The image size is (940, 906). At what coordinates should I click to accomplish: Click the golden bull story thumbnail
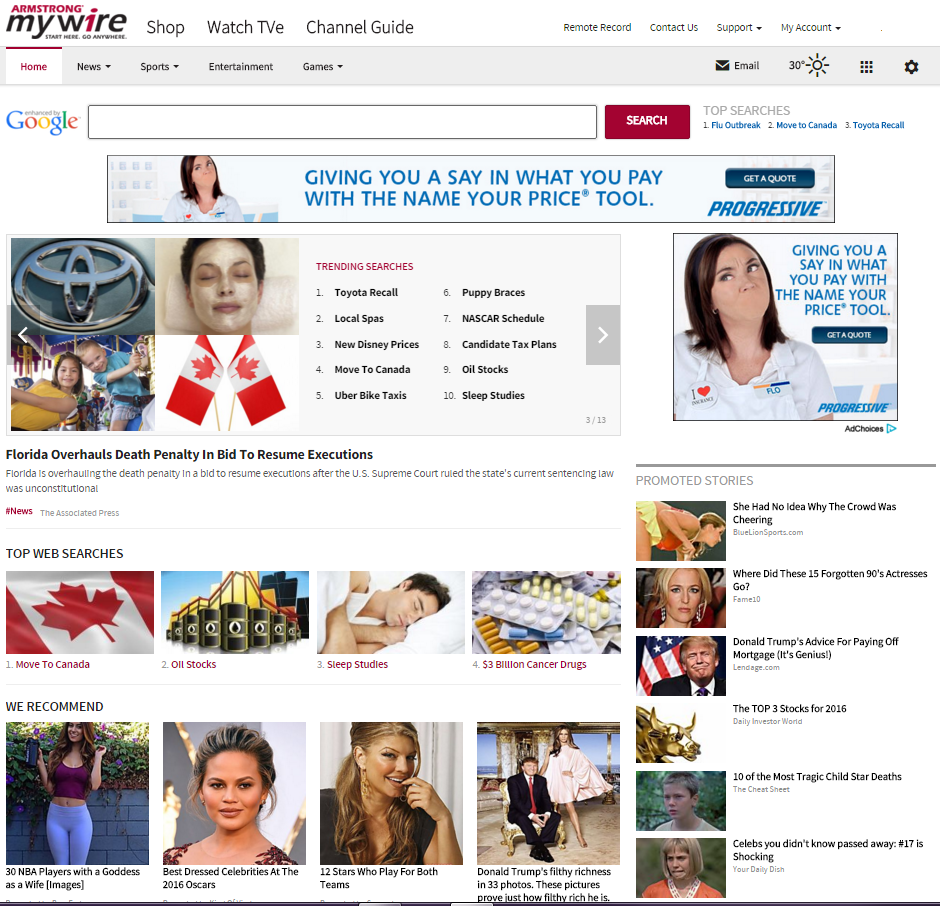click(680, 733)
